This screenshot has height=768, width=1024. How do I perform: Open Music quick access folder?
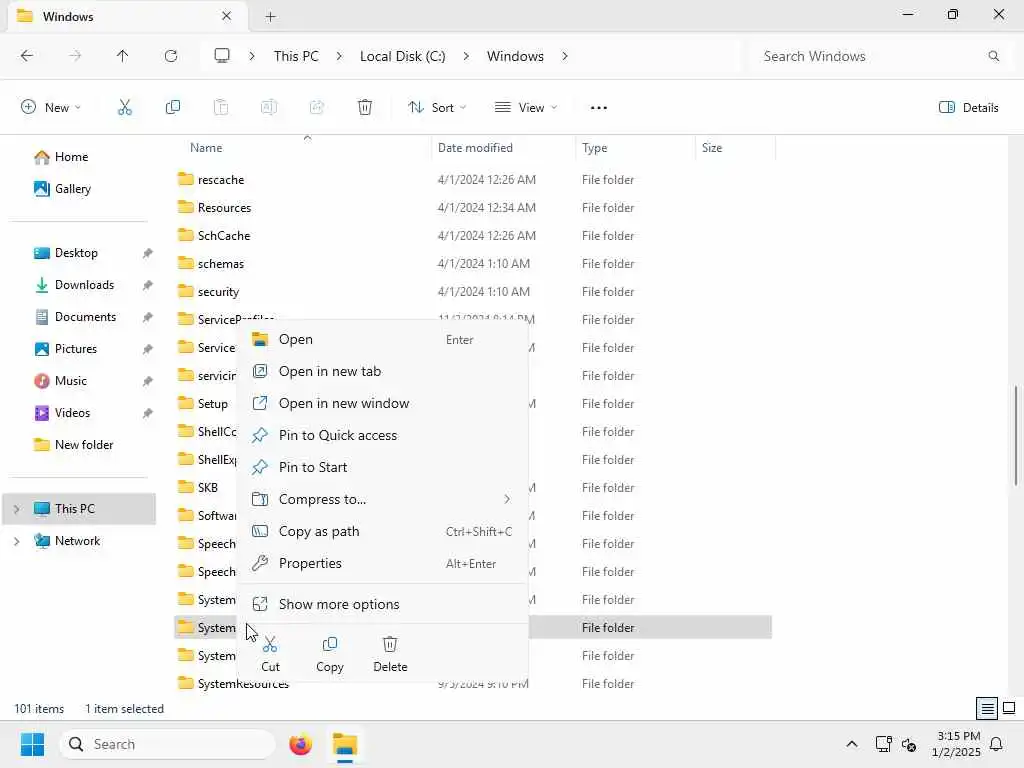[61, 381]
